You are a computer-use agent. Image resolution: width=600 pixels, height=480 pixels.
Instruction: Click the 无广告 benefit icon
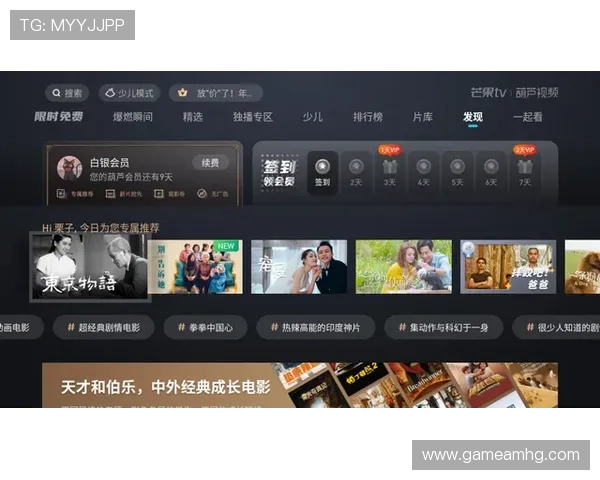pos(202,194)
